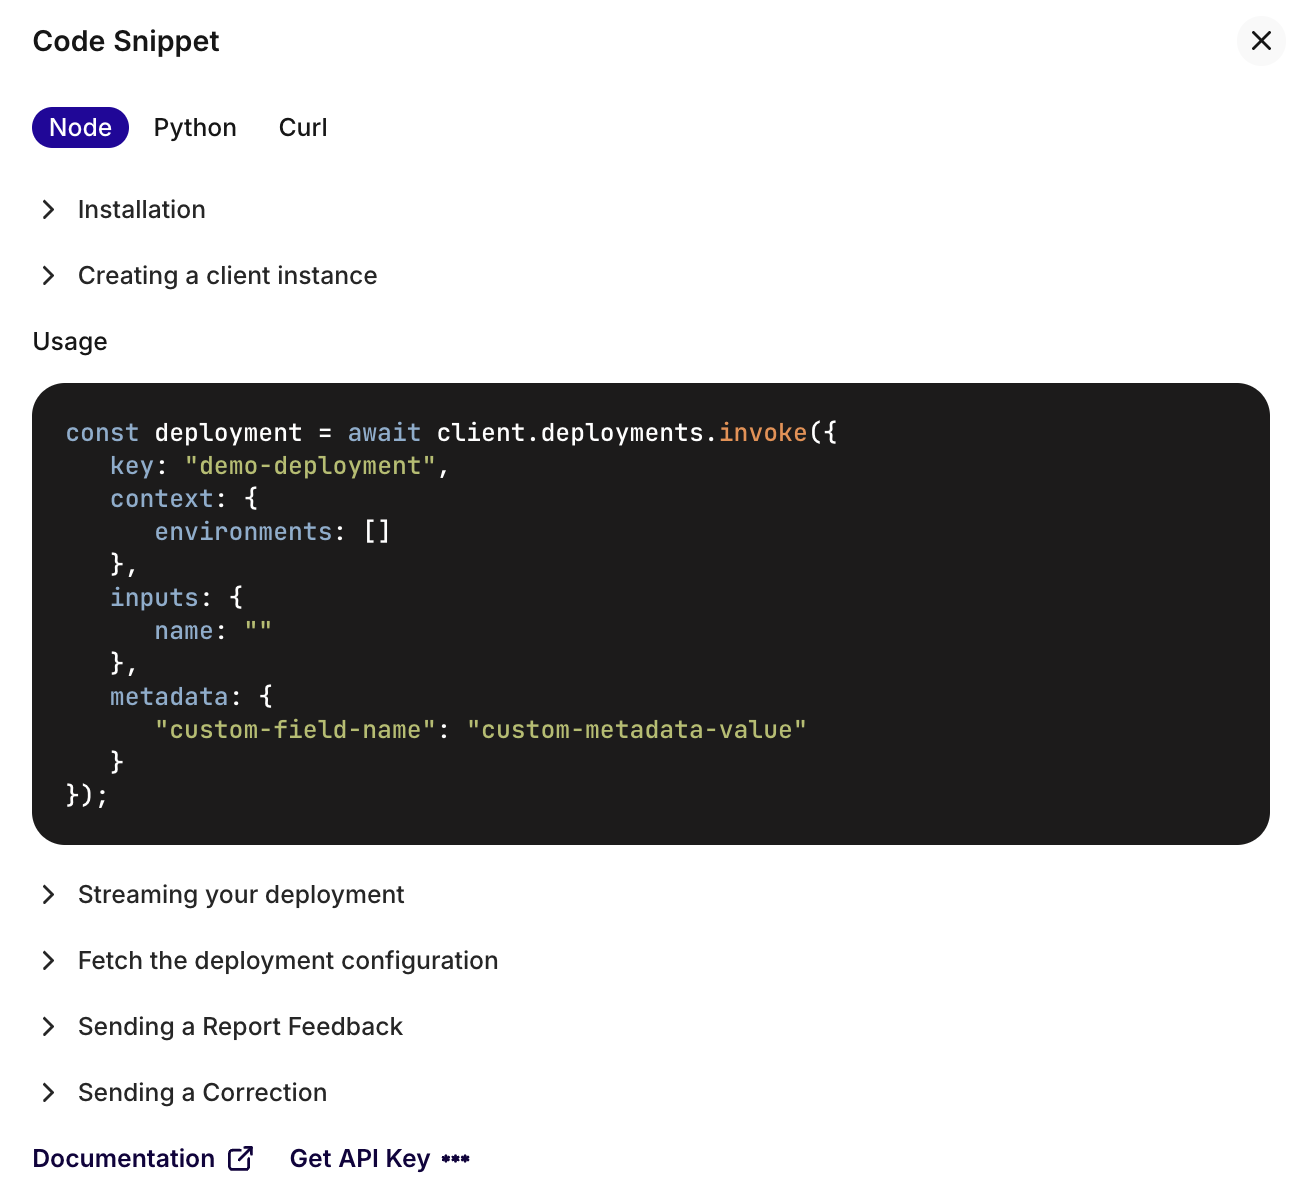Expand Streaming your deployment chevron
Screen dimensions: 1302x1202
[48, 894]
